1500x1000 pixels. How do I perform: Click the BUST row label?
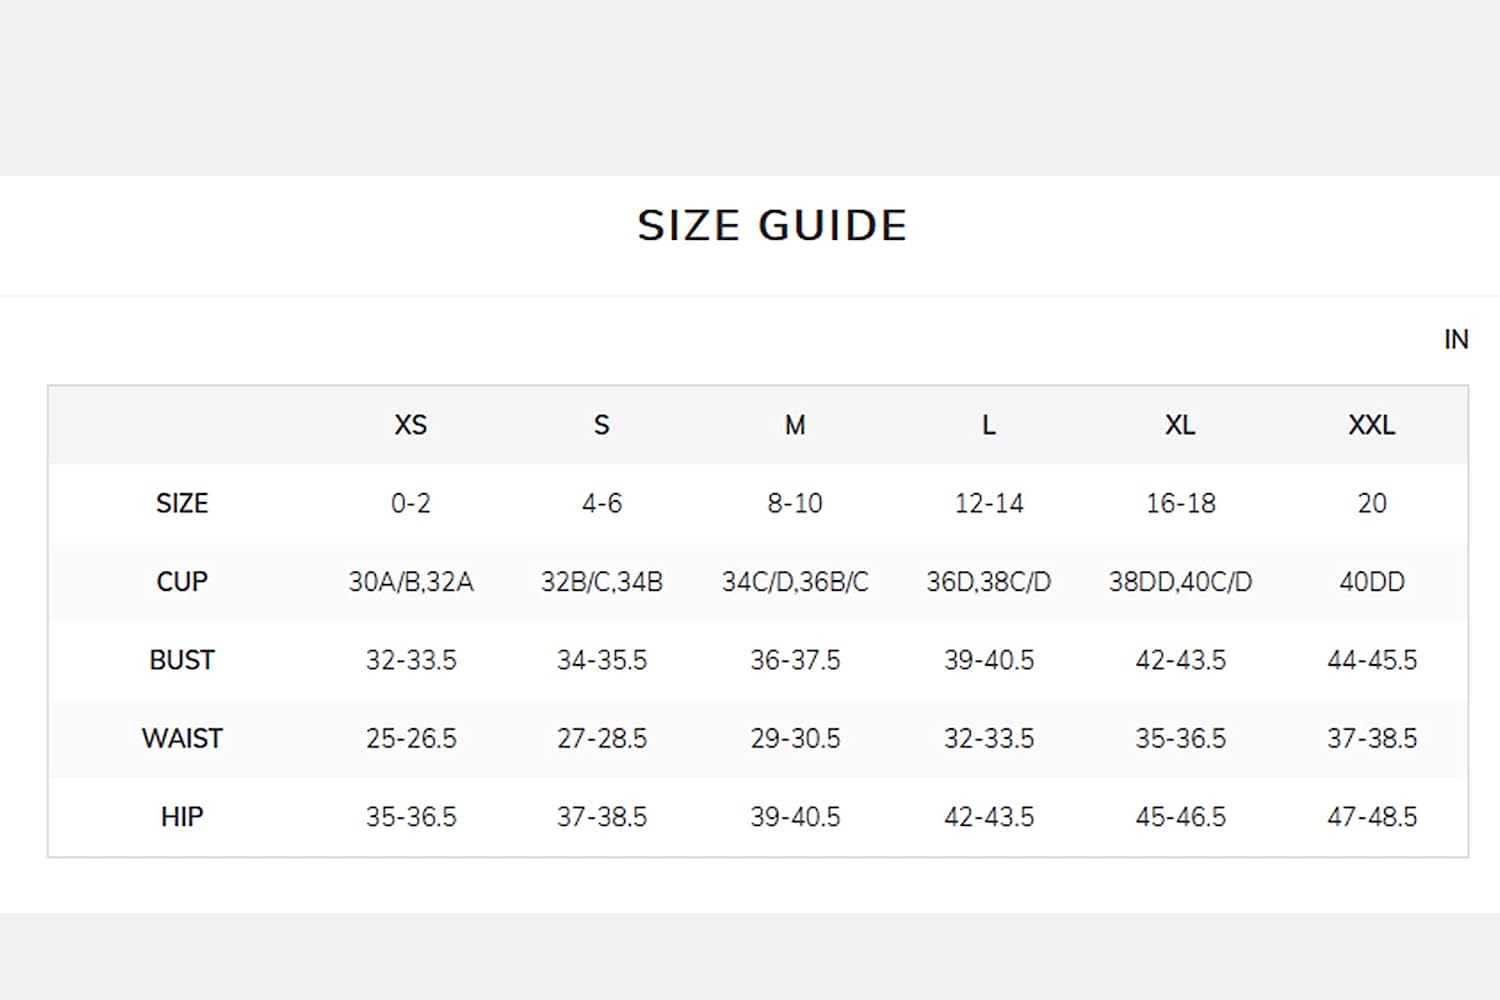tap(182, 660)
